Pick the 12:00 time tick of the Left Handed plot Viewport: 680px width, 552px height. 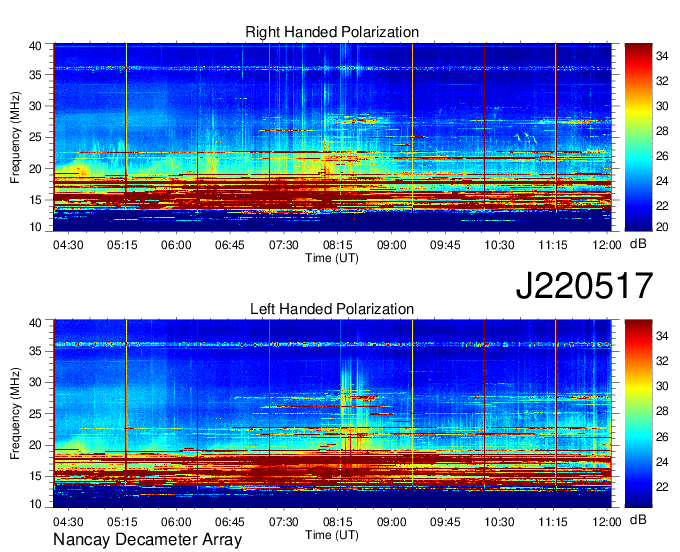click(x=607, y=522)
